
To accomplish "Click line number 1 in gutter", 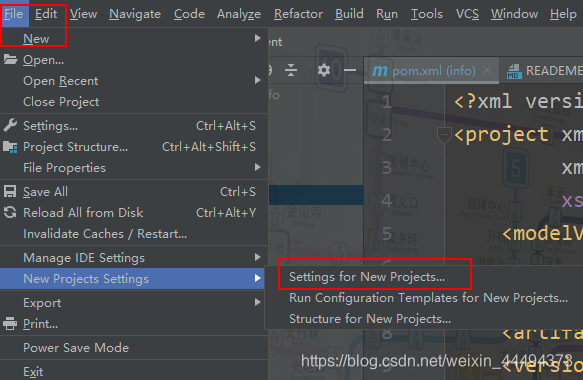I will (x=387, y=102).
